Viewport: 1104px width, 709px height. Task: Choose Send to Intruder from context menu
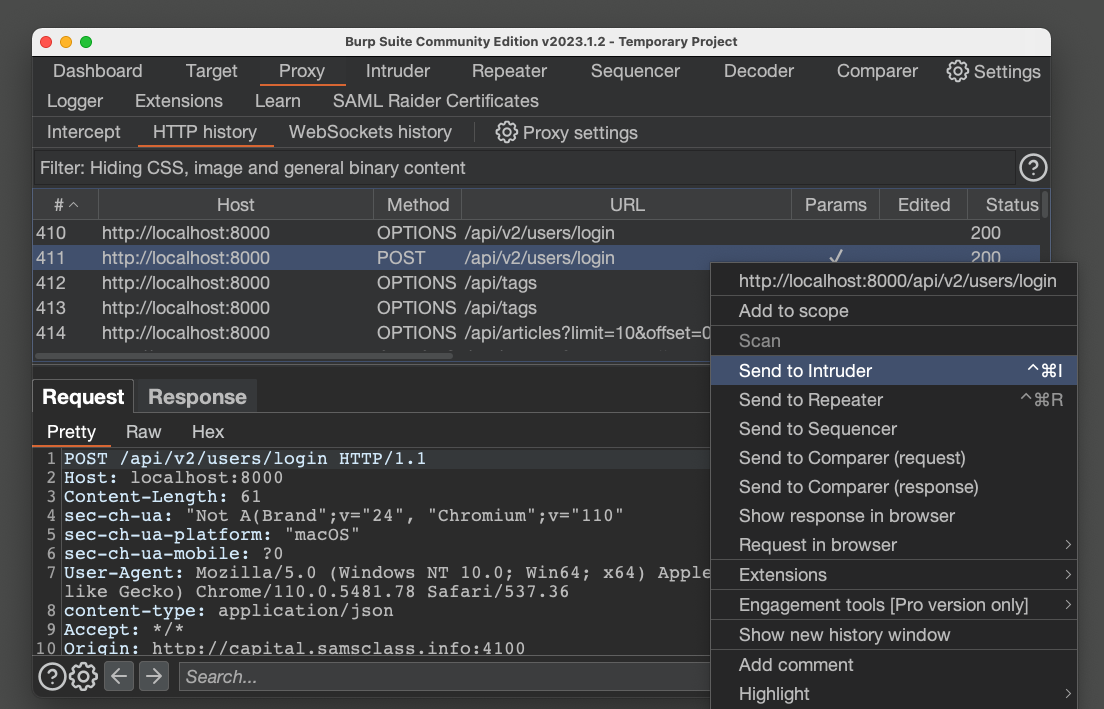pyautogui.click(x=805, y=371)
